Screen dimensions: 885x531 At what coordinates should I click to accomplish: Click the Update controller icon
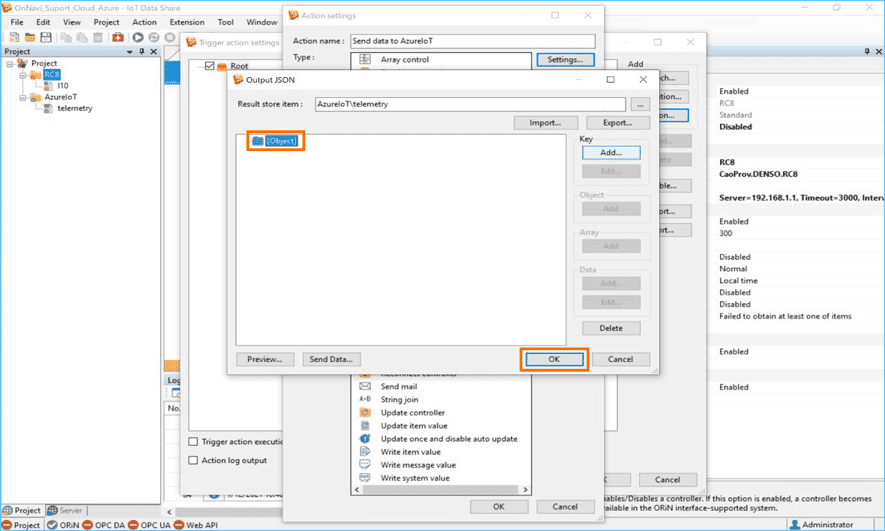[365, 412]
